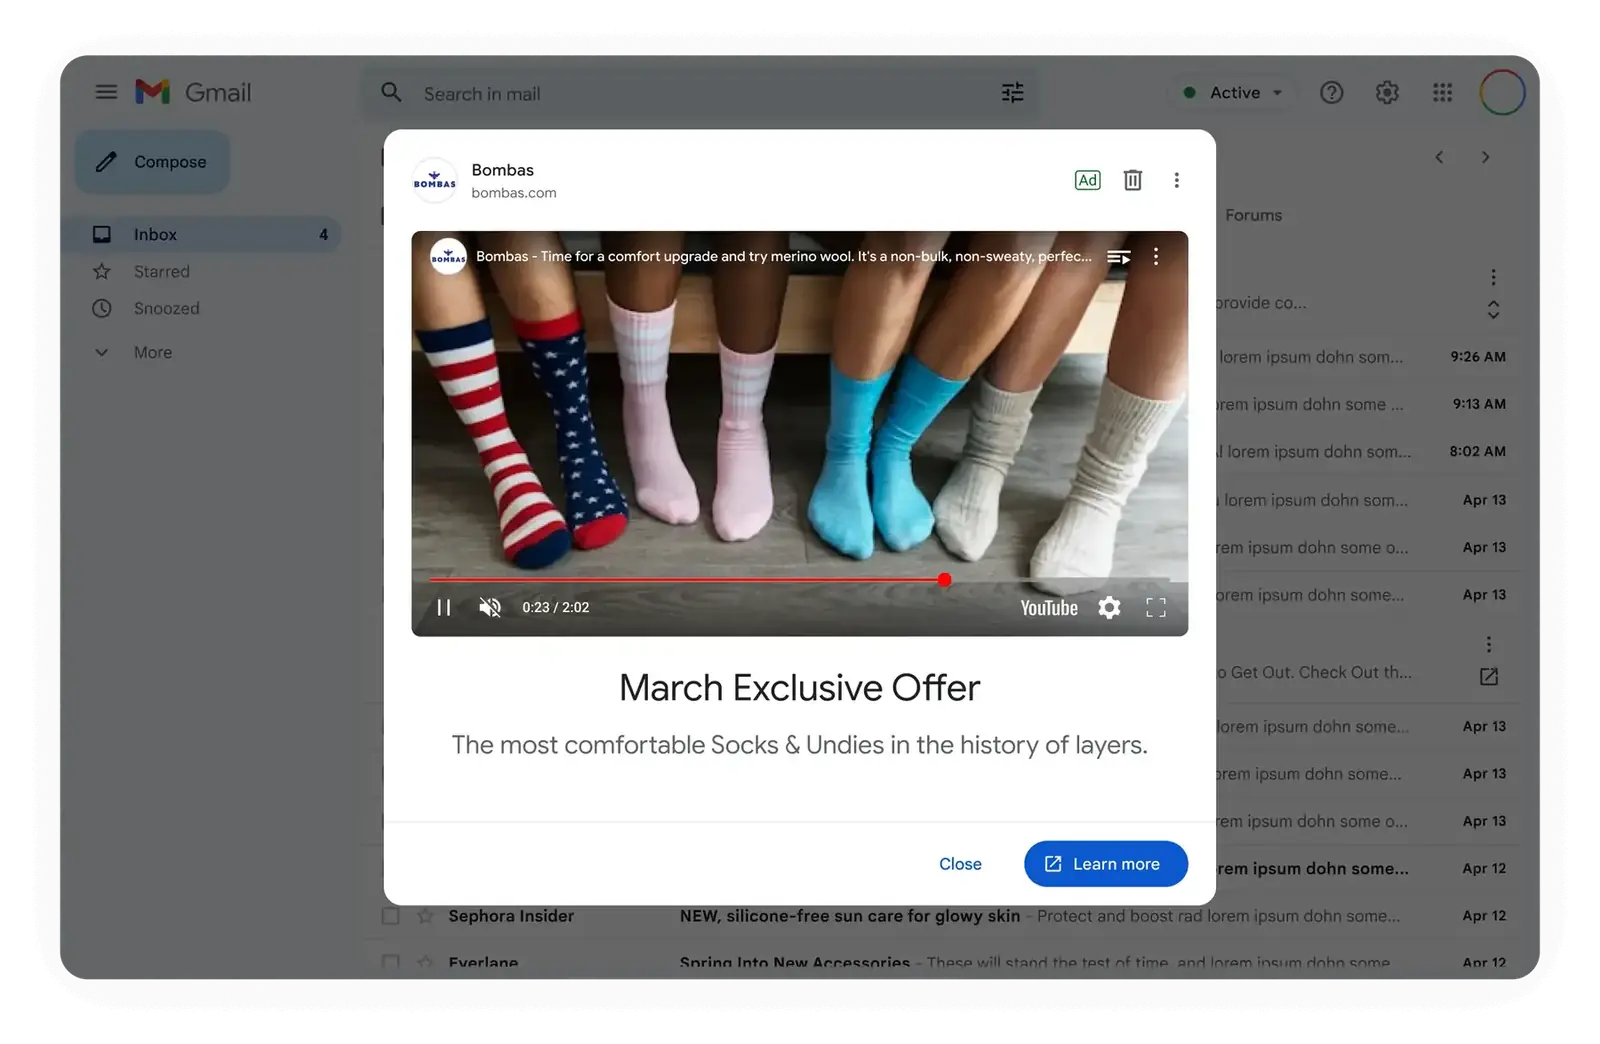Enter video fullscreen mode
The height and width of the screenshot is (1044, 1600).
[x=1156, y=607]
